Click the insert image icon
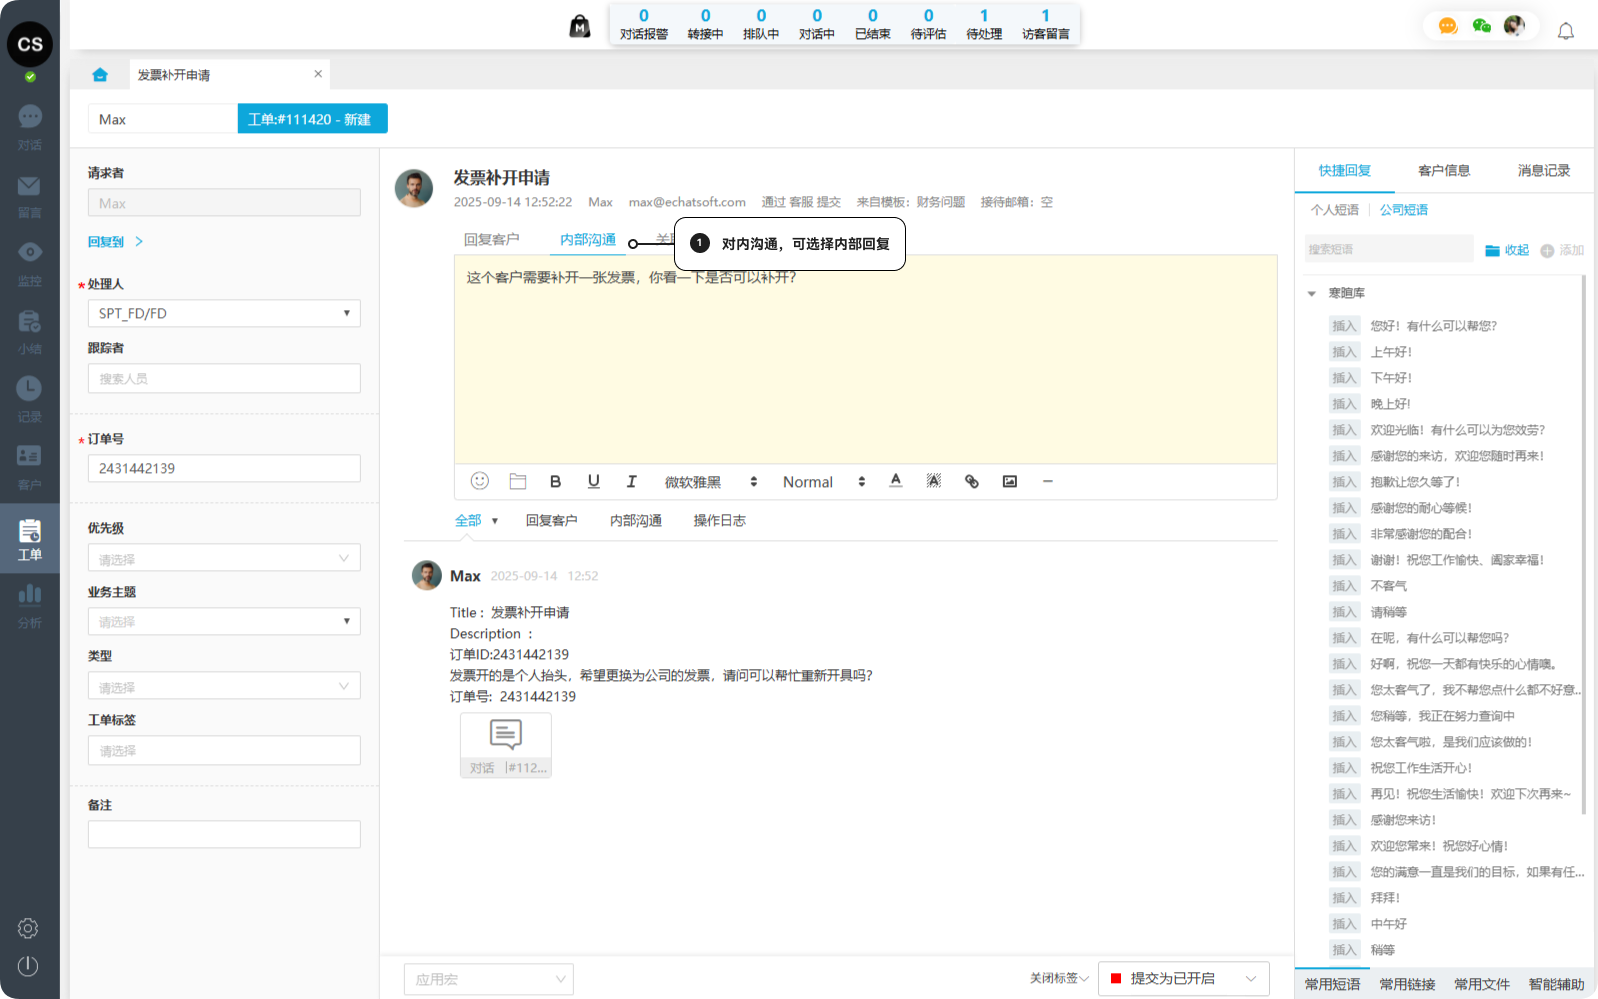The width and height of the screenshot is (1598, 999). coord(1010,481)
